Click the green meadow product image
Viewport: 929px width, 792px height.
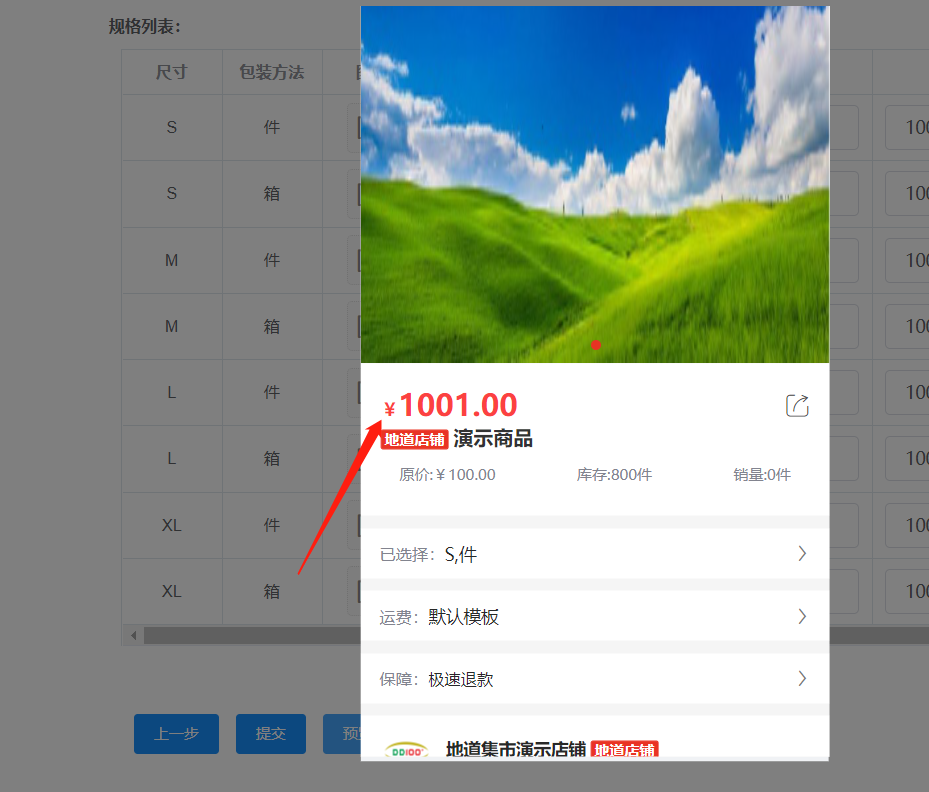pos(594,185)
